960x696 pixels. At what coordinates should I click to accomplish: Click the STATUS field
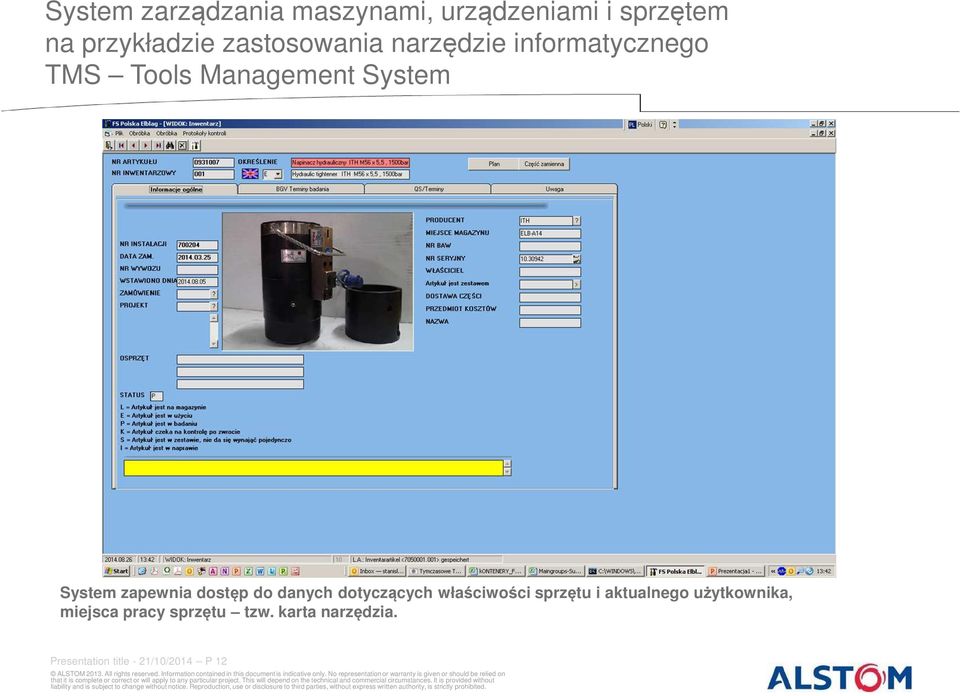tap(156, 396)
